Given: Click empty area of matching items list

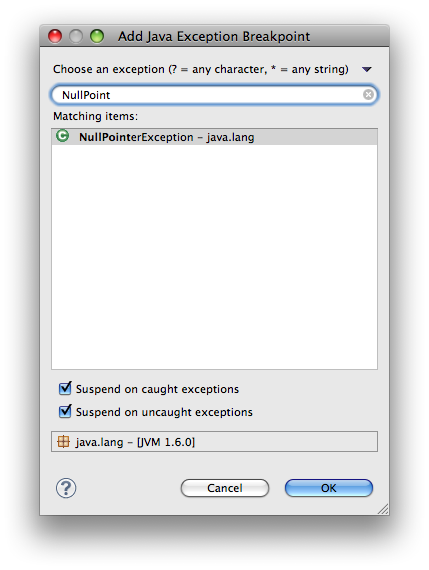Looking at the screenshot, I should point(214,257).
